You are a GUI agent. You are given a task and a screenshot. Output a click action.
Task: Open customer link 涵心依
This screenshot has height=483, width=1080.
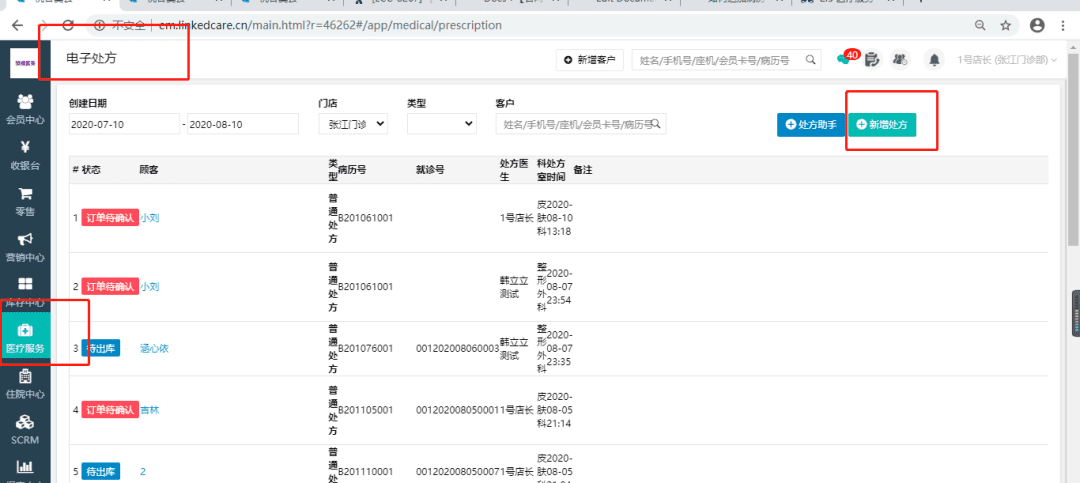pos(154,349)
